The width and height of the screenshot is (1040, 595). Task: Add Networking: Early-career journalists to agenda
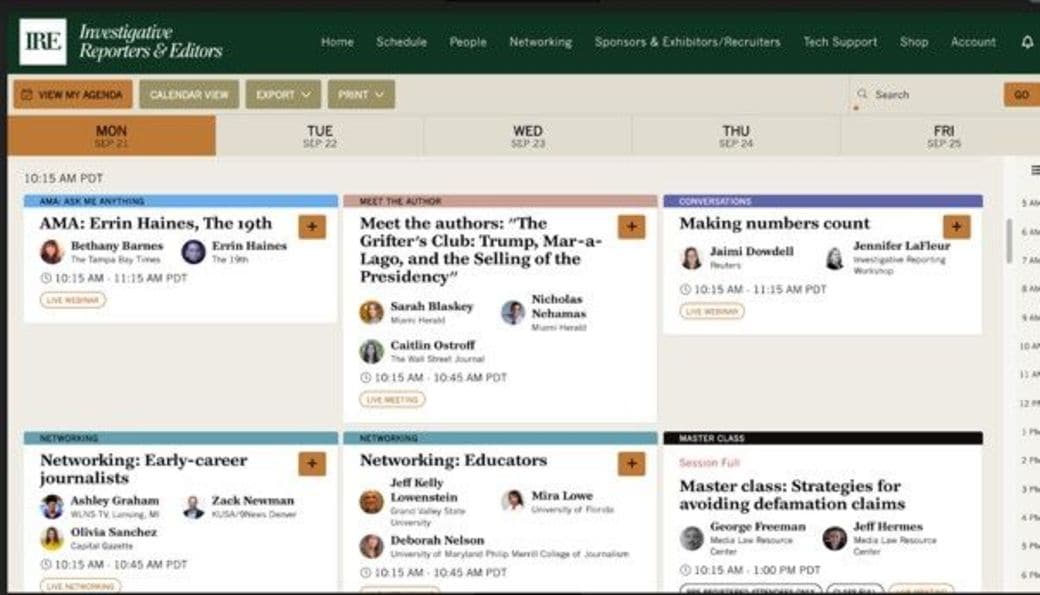pos(312,463)
